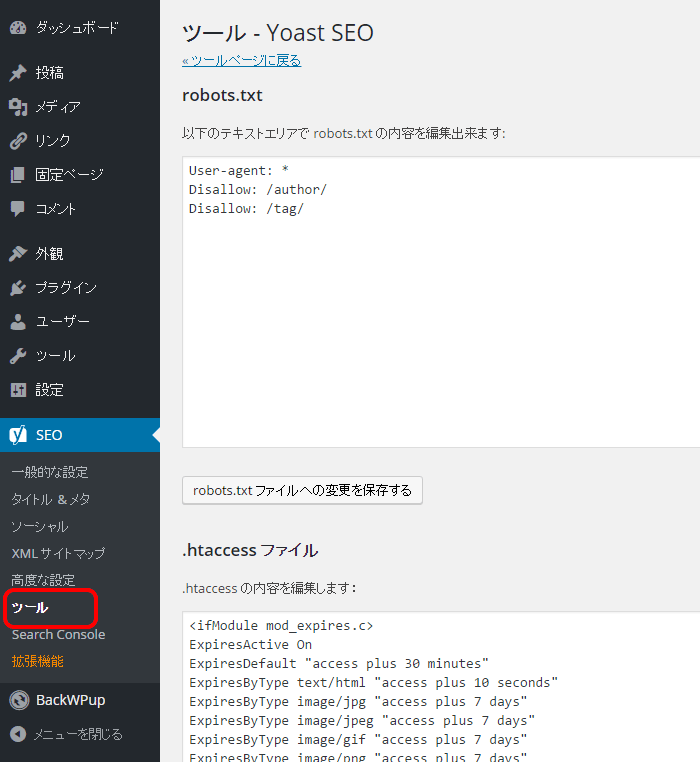
Task: Click the media icon next to メディア
Action: click(x=18, y=107)
